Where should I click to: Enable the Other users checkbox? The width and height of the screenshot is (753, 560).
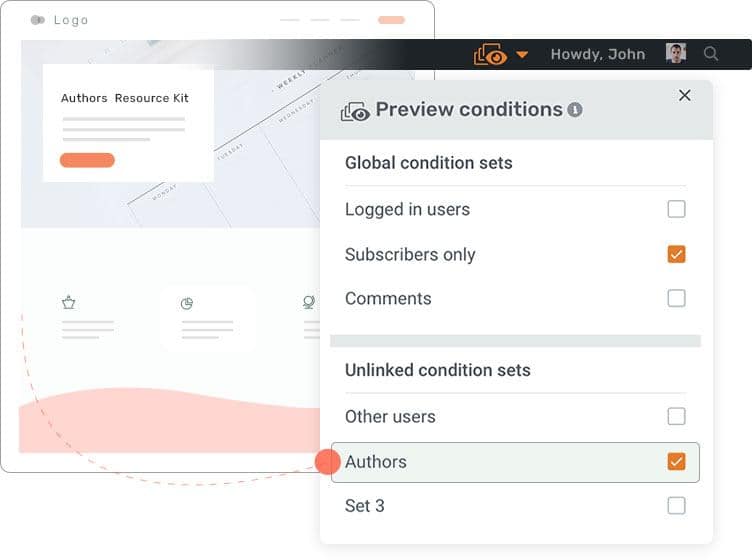(x=676, y=416)
